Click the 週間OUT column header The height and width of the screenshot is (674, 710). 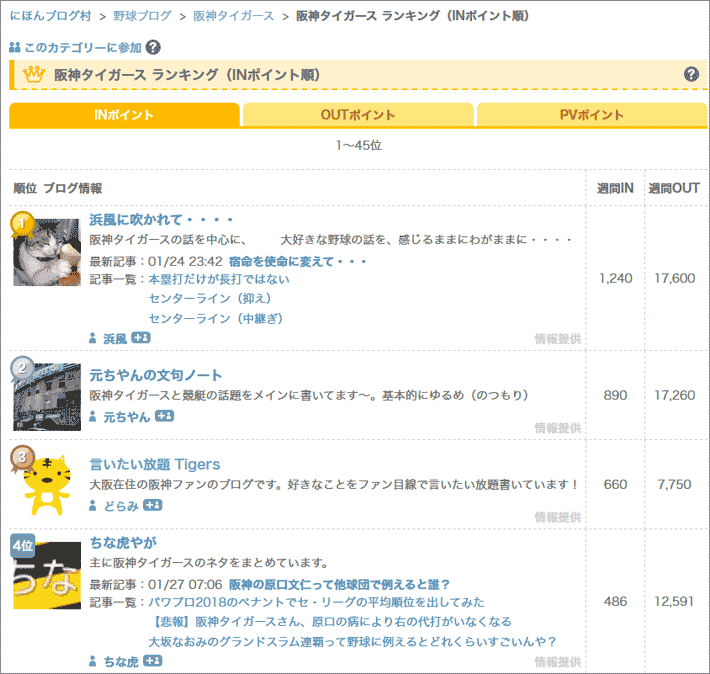coord(674,188)
